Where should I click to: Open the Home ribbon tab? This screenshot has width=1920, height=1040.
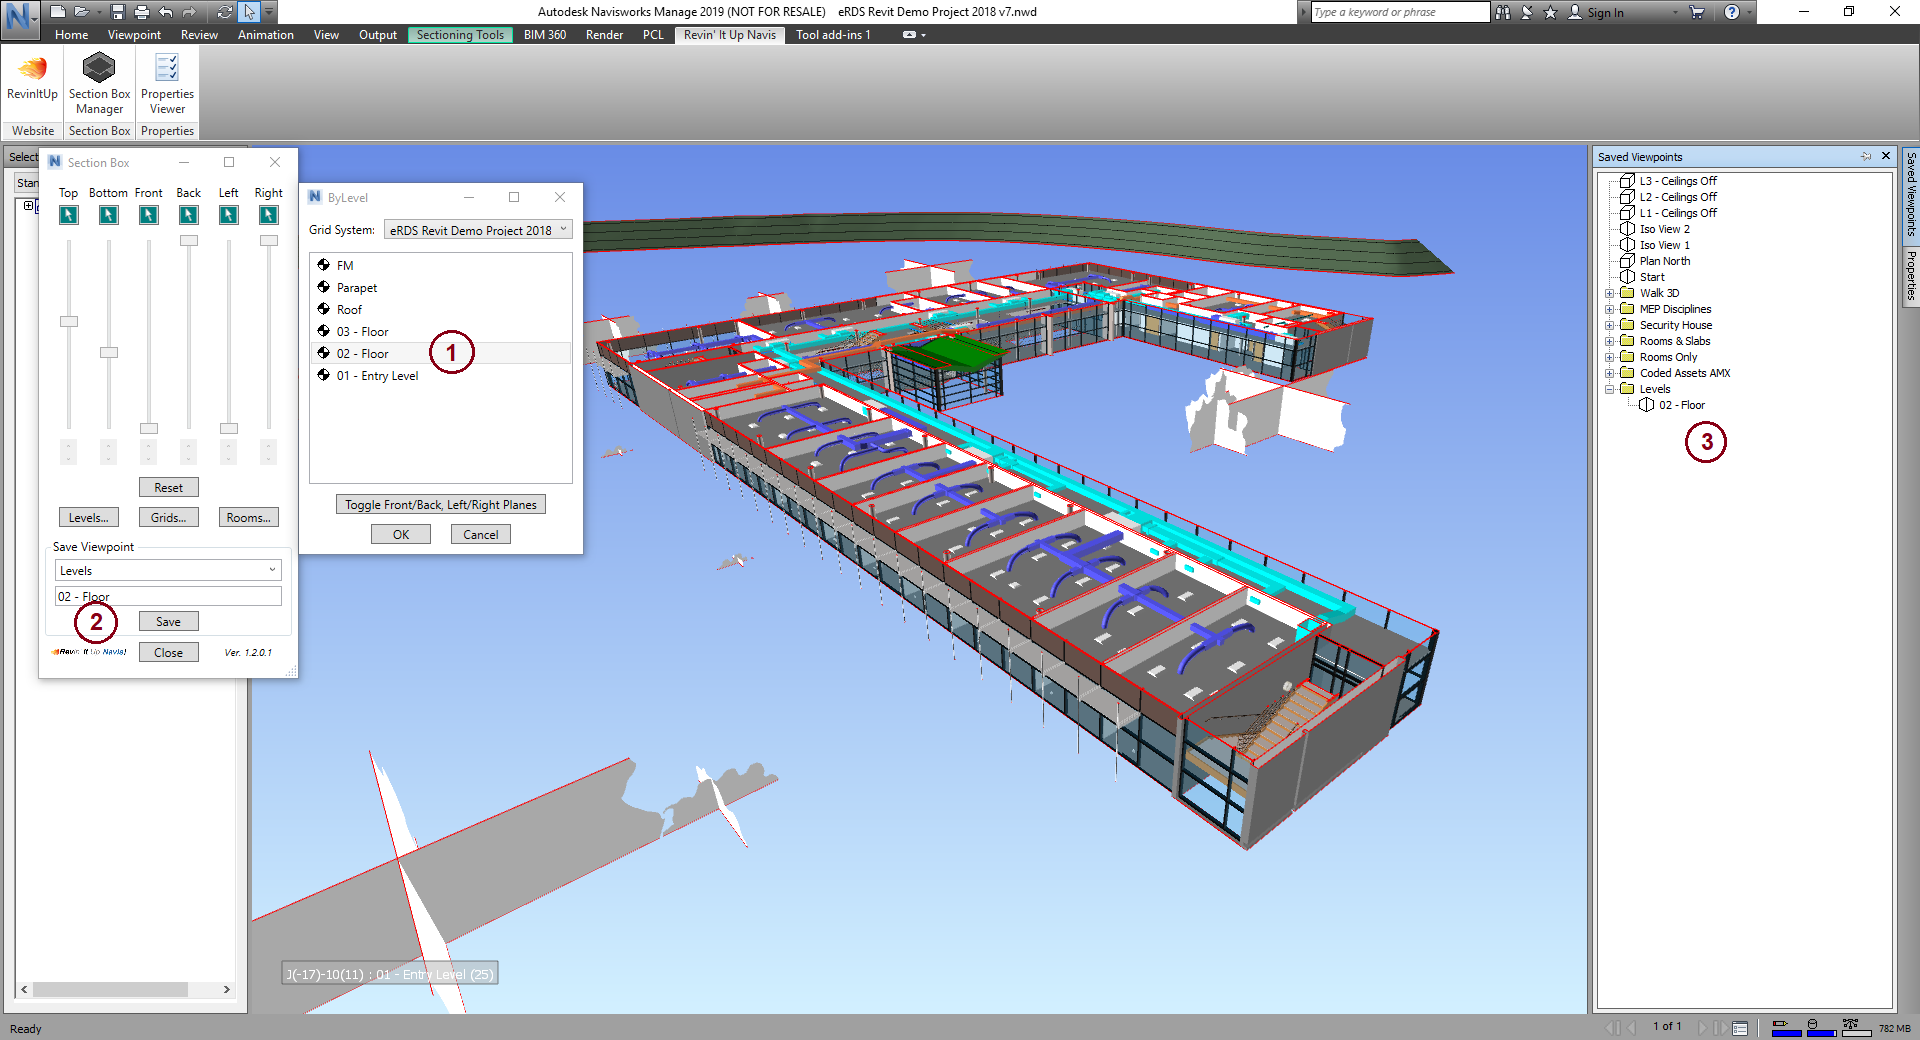[x=72, y=35]
